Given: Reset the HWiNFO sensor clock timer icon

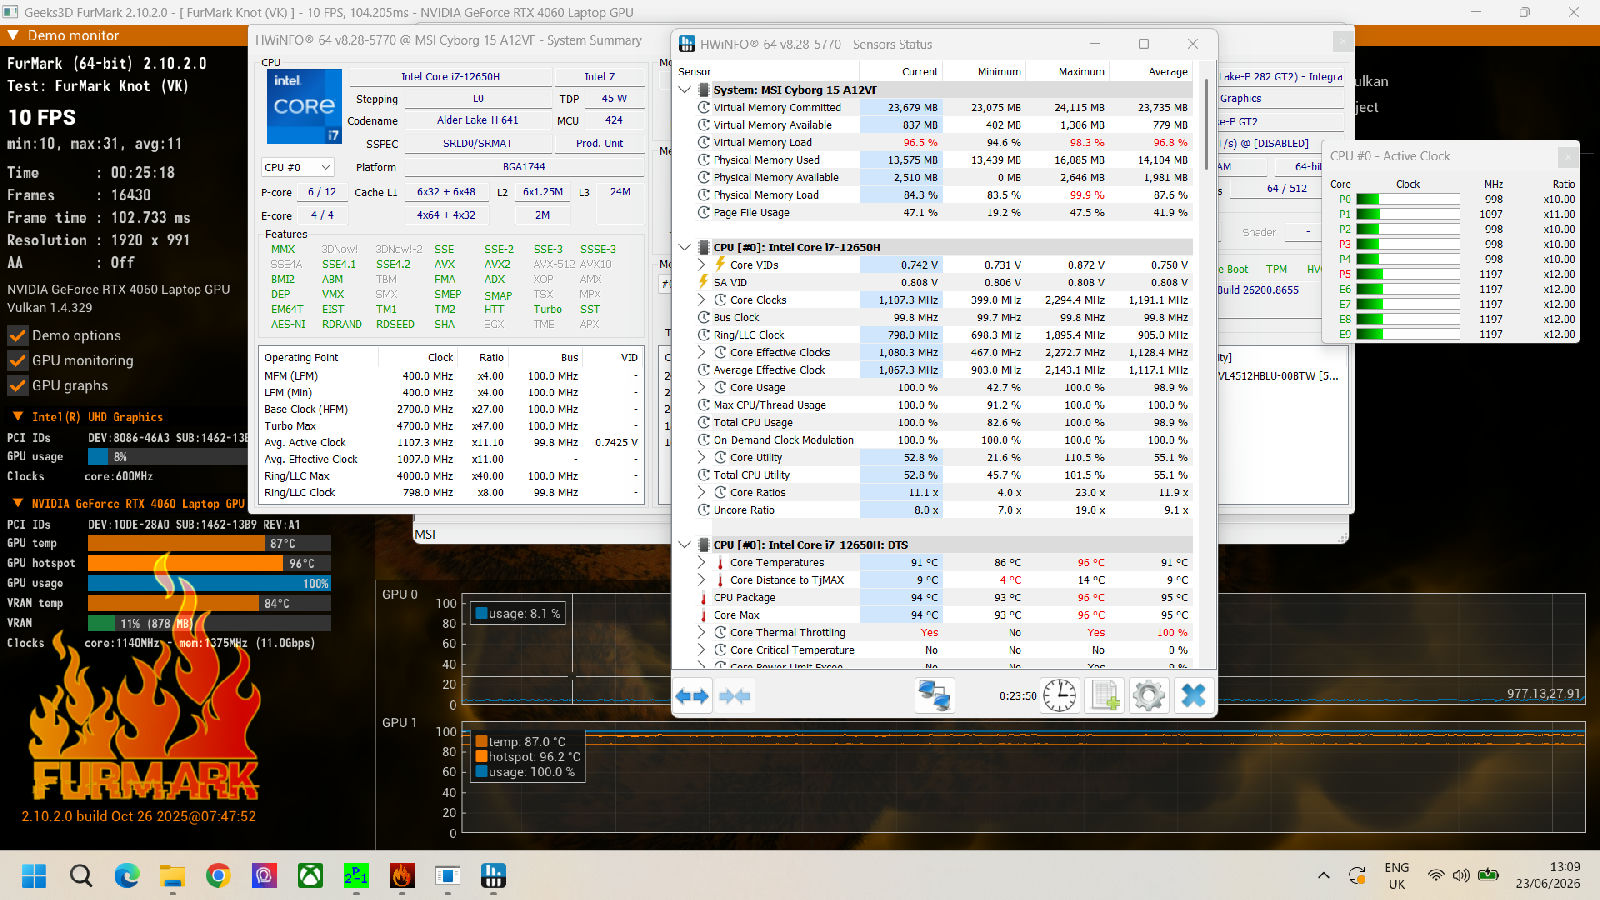Looking at the screenshot, I should coord(1059,695).
